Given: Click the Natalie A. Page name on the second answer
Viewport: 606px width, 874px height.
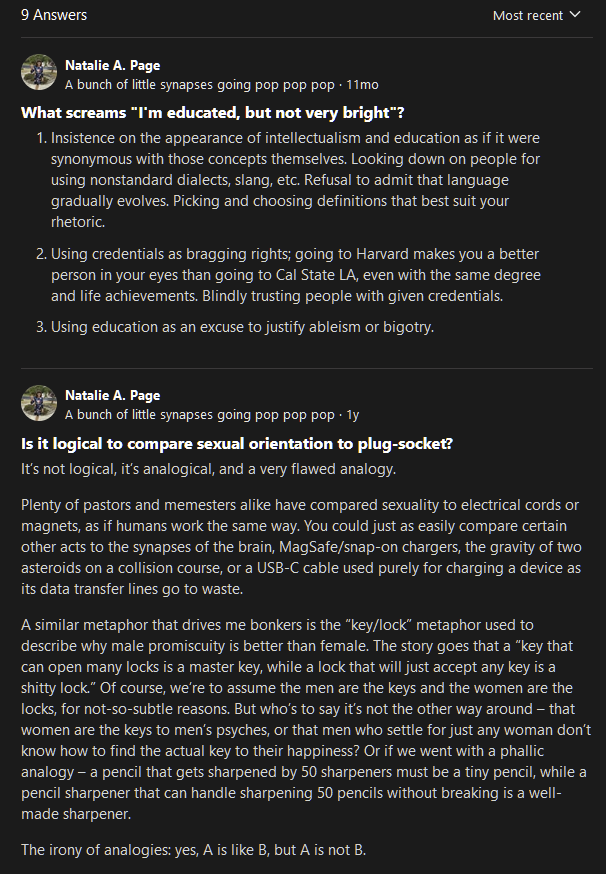Looking at the screenshot, I should click(x=112, y=395).
